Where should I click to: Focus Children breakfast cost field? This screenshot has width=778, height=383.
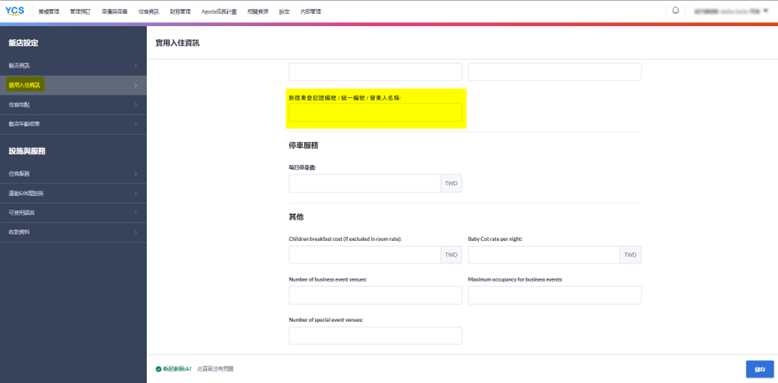[x=365, y=255]
